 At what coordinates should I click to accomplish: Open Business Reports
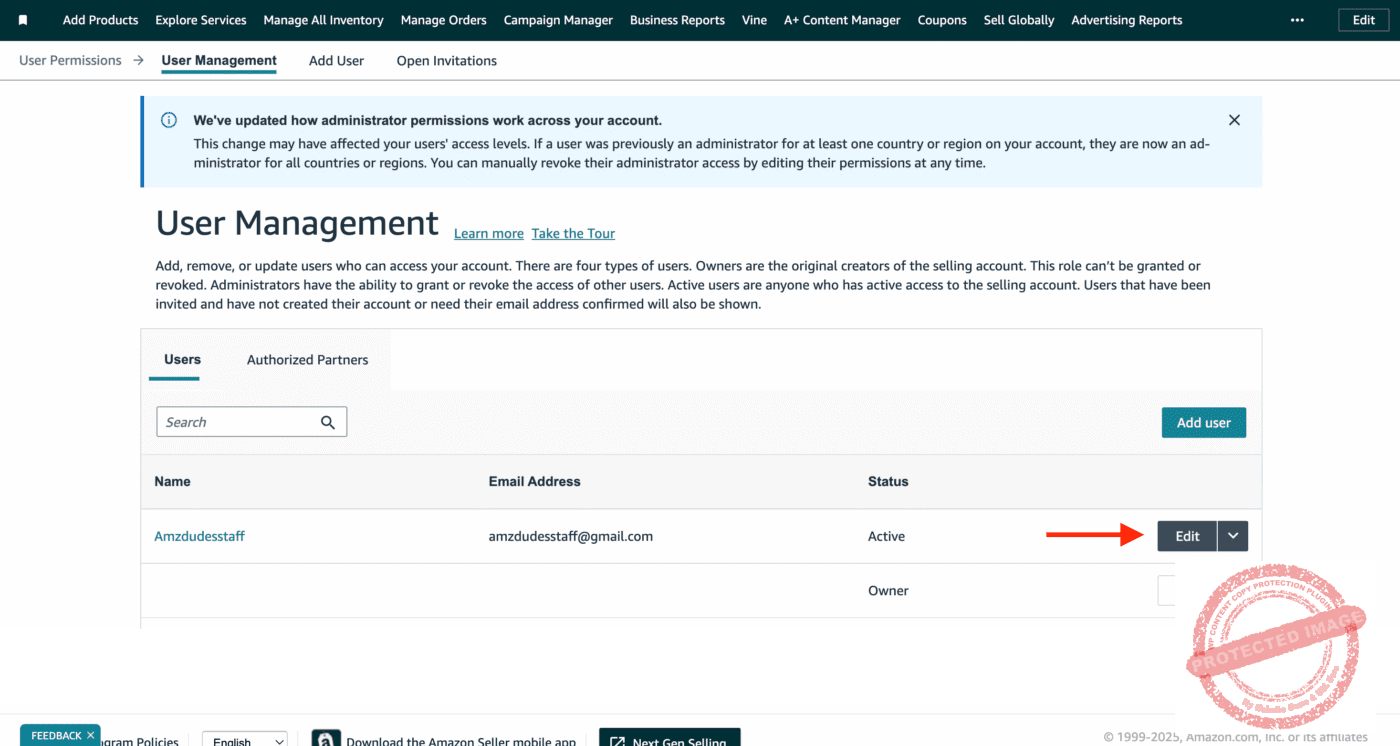coord(677,20)
